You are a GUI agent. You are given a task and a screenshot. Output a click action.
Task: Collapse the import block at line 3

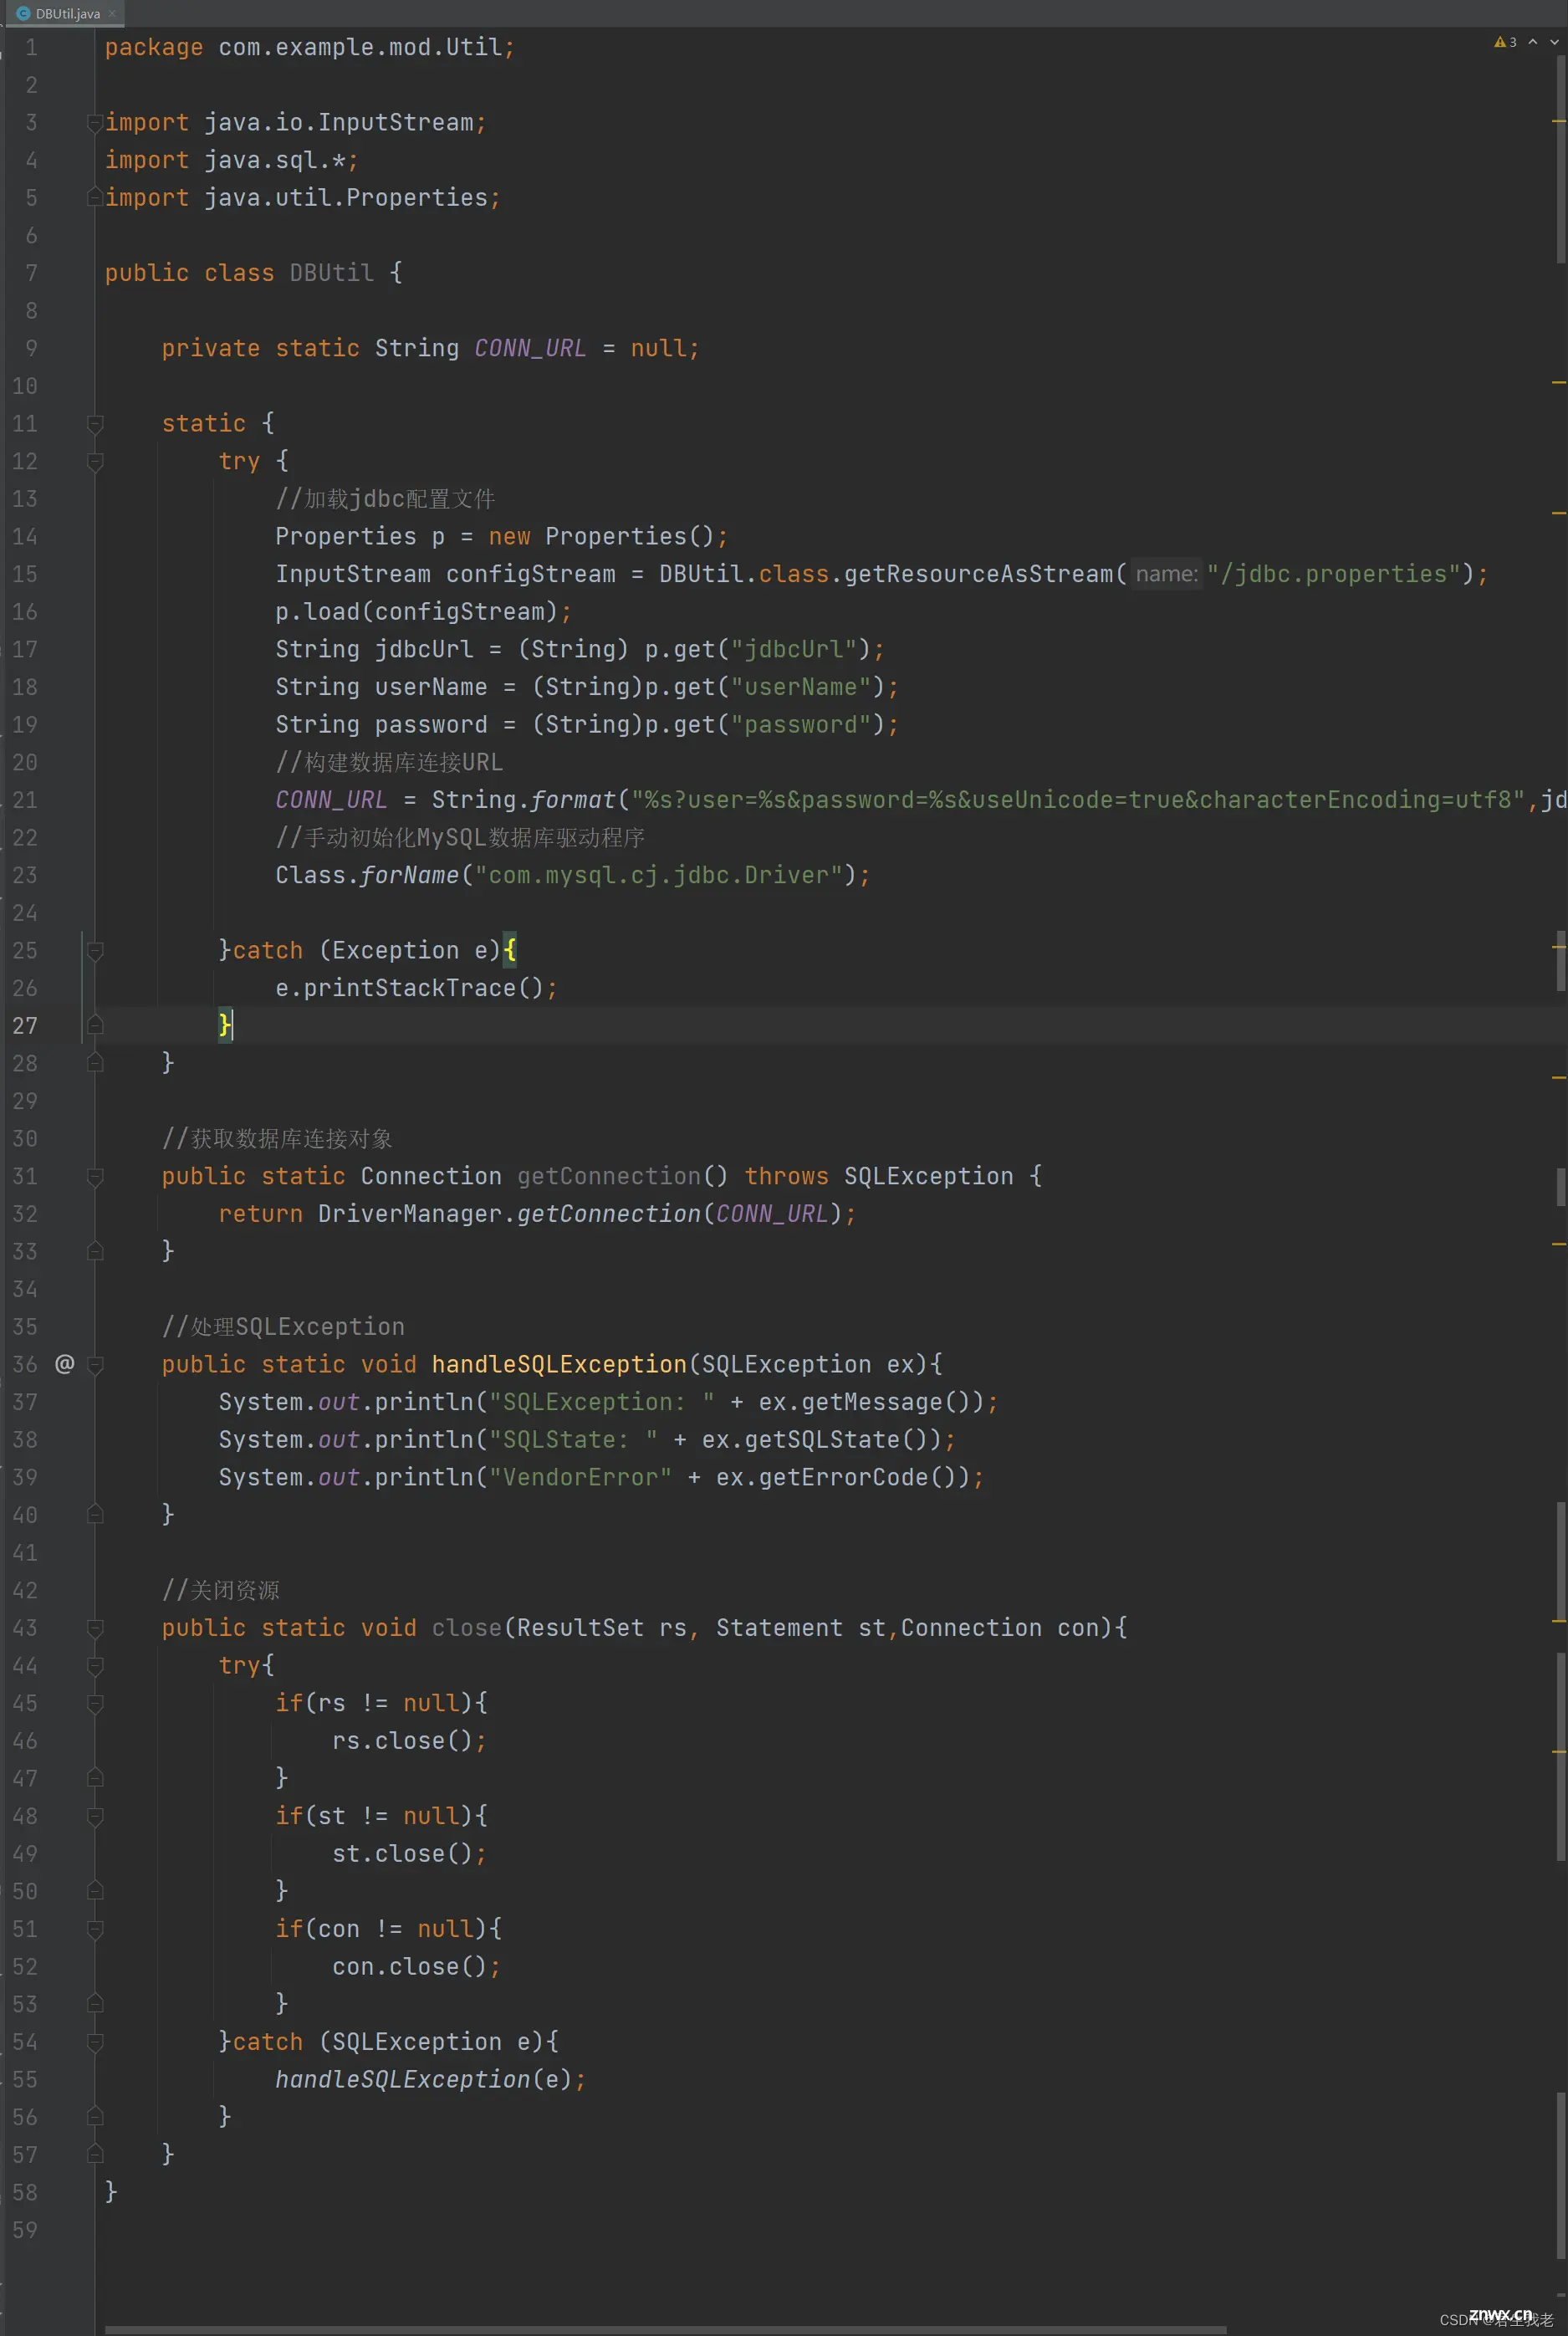[95, 122]
